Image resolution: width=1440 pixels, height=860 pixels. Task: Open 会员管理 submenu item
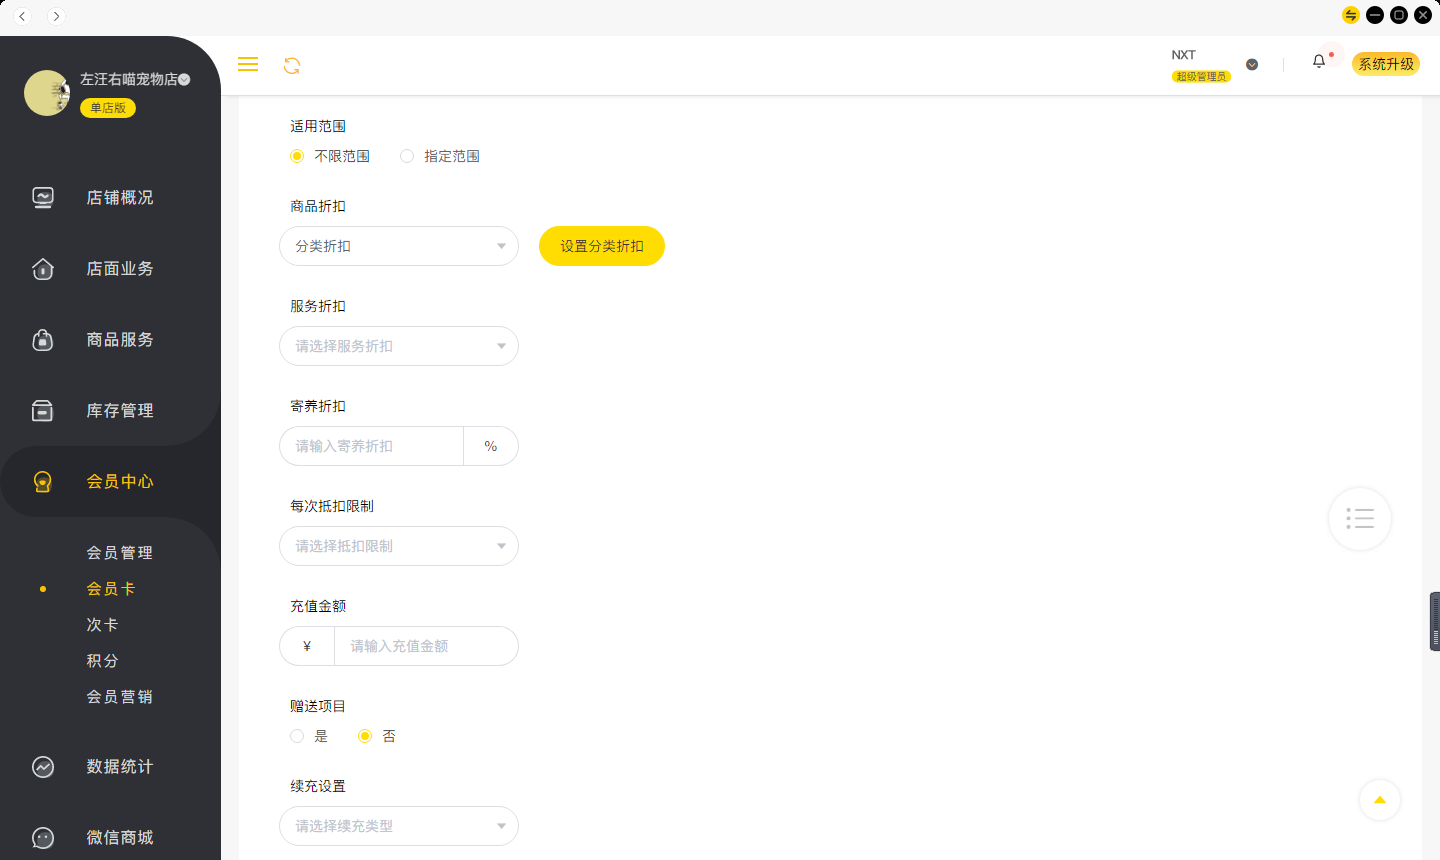tap(120, 553)
